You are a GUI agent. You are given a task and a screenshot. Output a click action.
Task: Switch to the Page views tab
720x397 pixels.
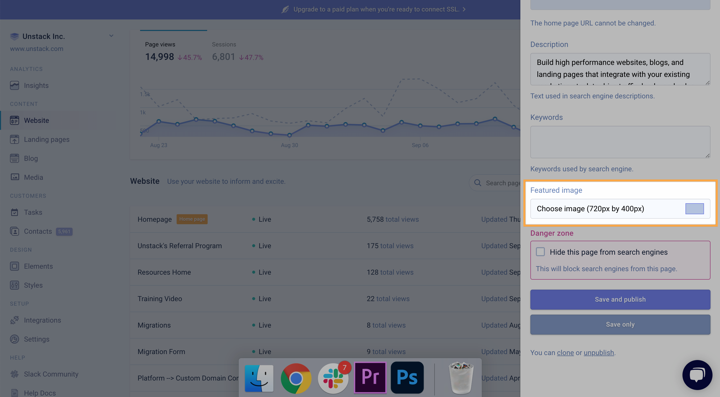[160, 45]
